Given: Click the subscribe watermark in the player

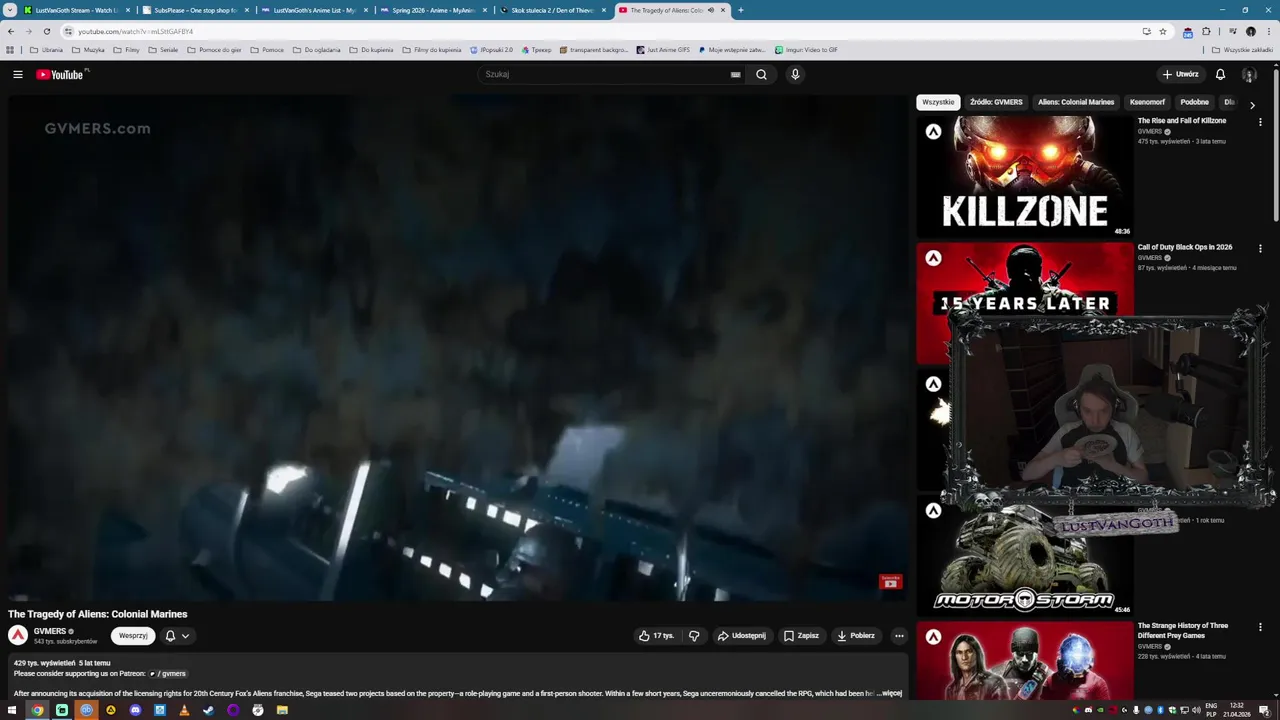Looking at the screenshot, I should (890, 582).
